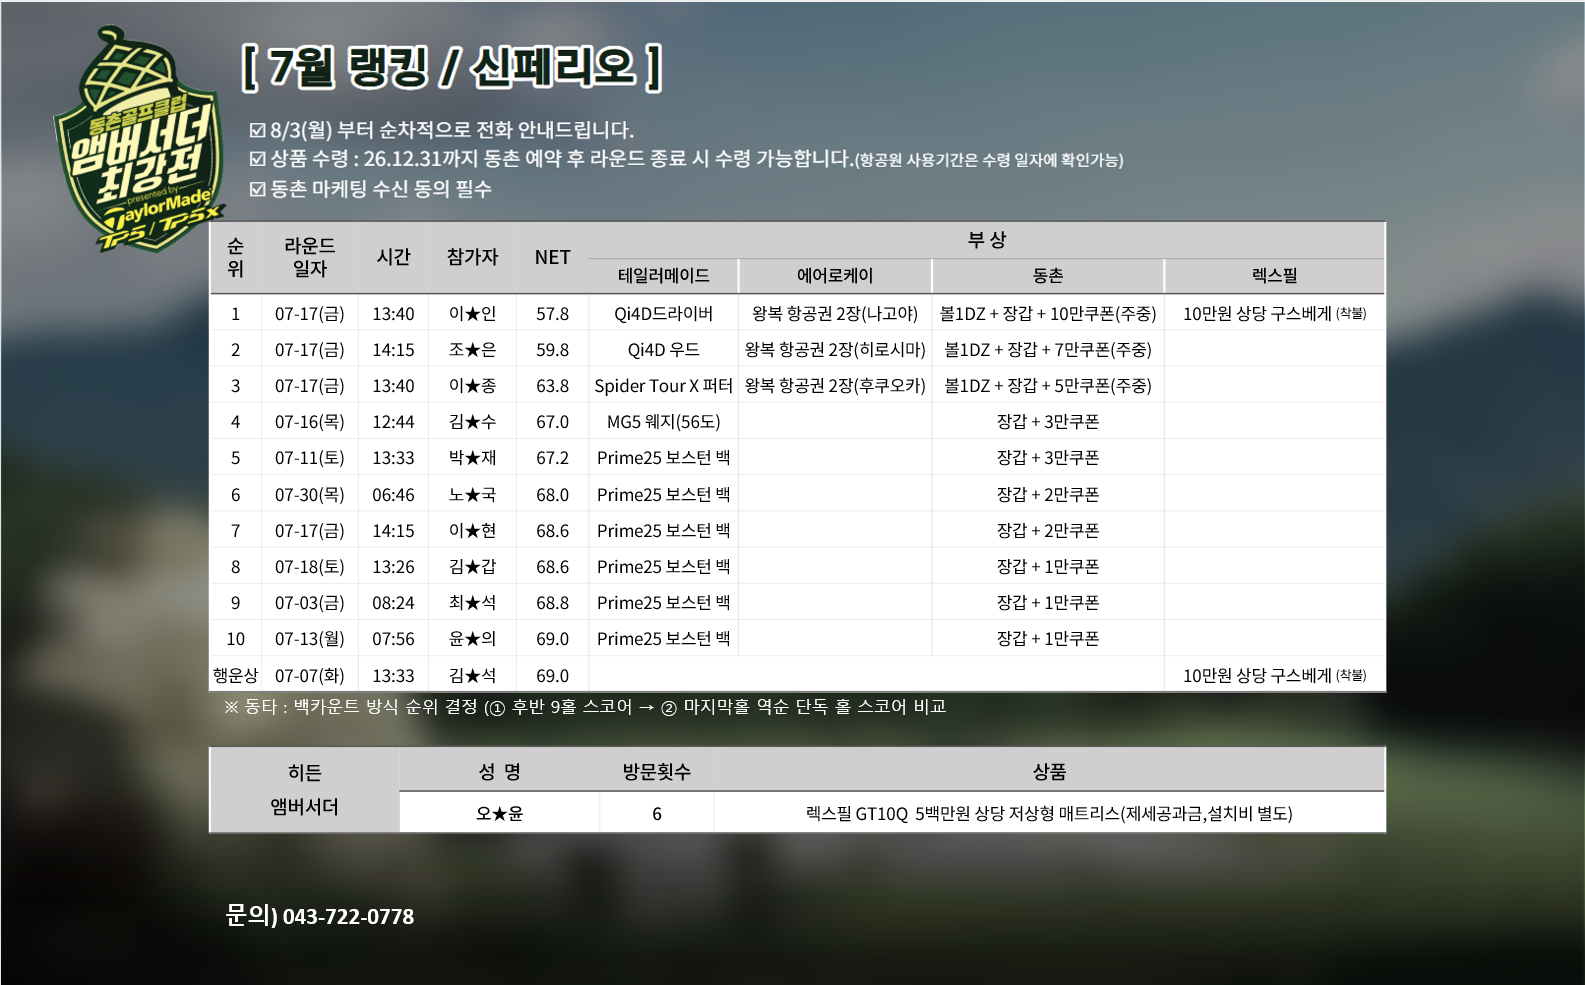Click the notice starting with '상품 수령 : 26.12.31까지'

[x=686, y=159]
